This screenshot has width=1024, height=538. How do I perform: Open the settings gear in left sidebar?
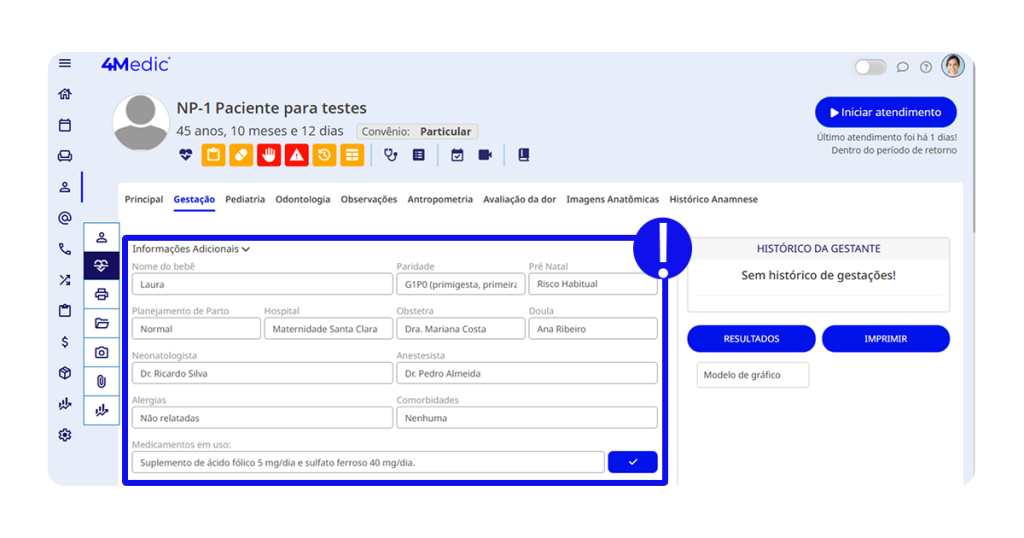point(65,435)
